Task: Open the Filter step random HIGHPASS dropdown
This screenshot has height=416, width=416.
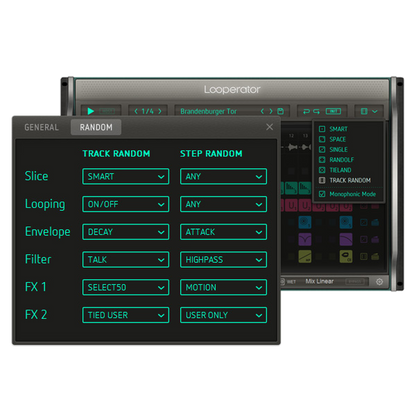Action: (223, 260)
